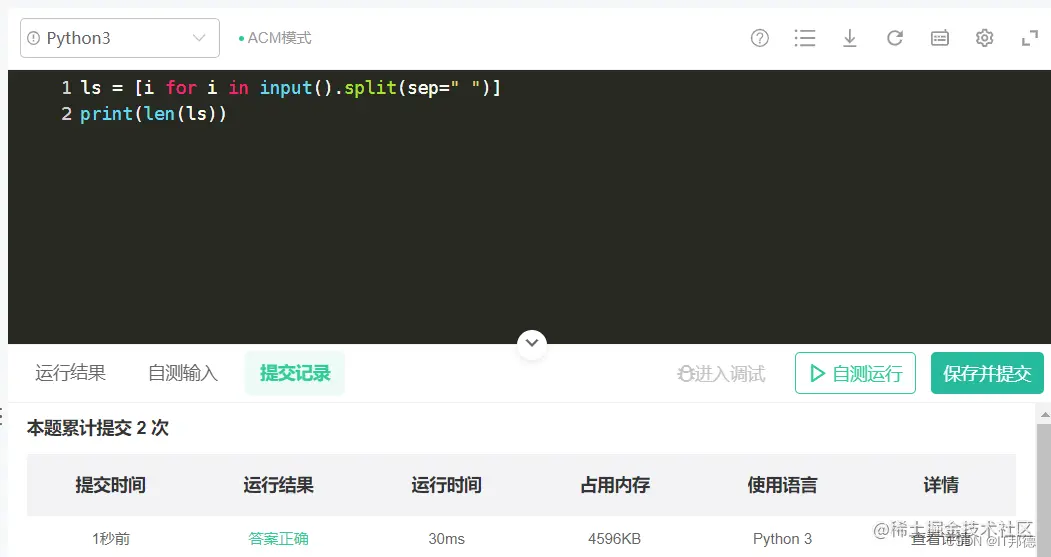
Task: Click the 详情 column header
Action: (x=941, y=485)
